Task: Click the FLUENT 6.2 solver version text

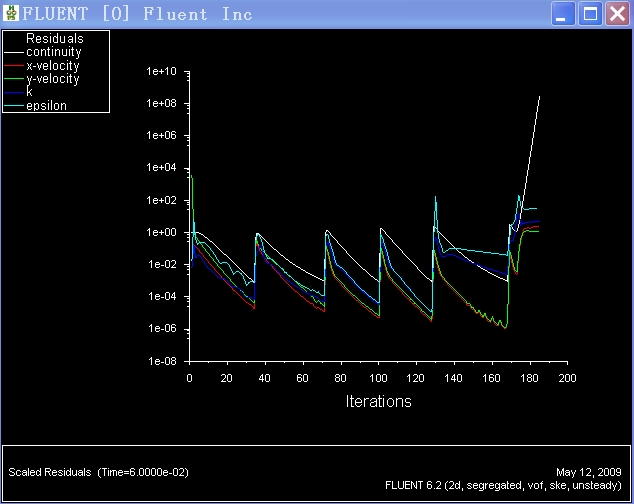Action: coord(505,485)
